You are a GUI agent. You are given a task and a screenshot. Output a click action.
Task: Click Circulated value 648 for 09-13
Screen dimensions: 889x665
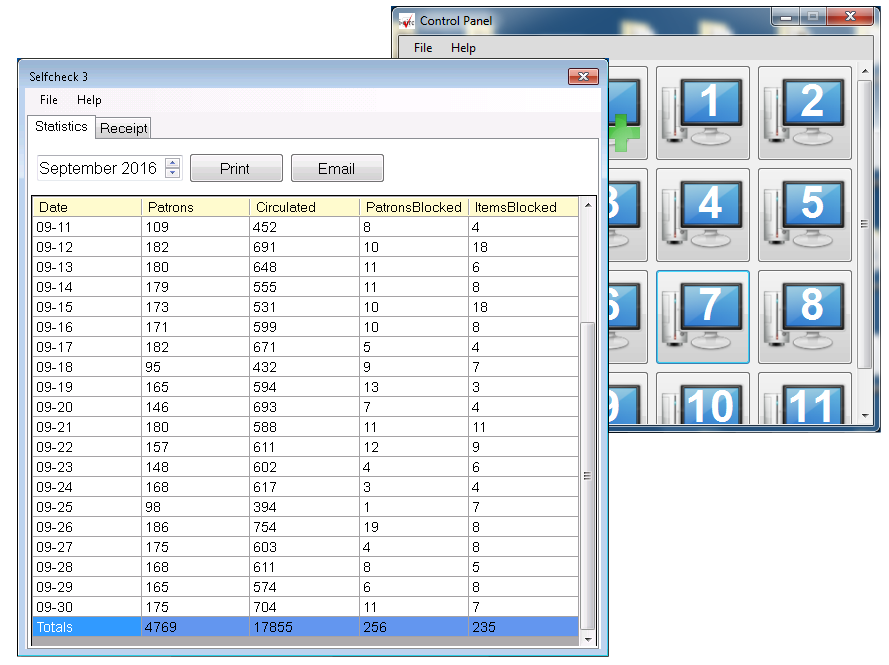(x=304, y=267)
